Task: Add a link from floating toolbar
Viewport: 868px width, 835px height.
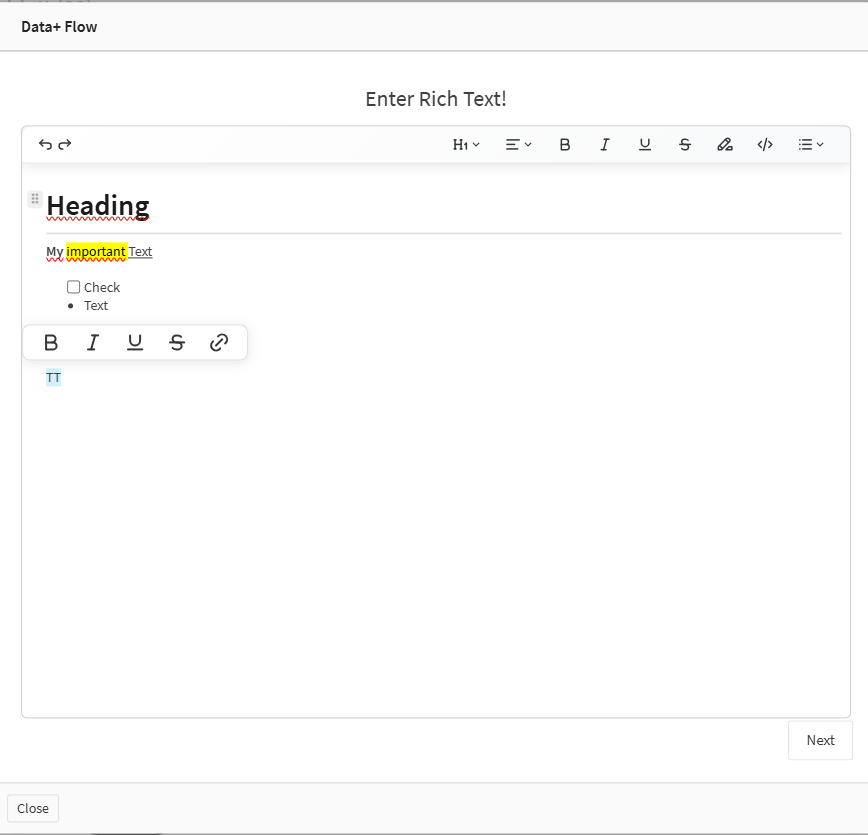Action: (x=219, y=343)
